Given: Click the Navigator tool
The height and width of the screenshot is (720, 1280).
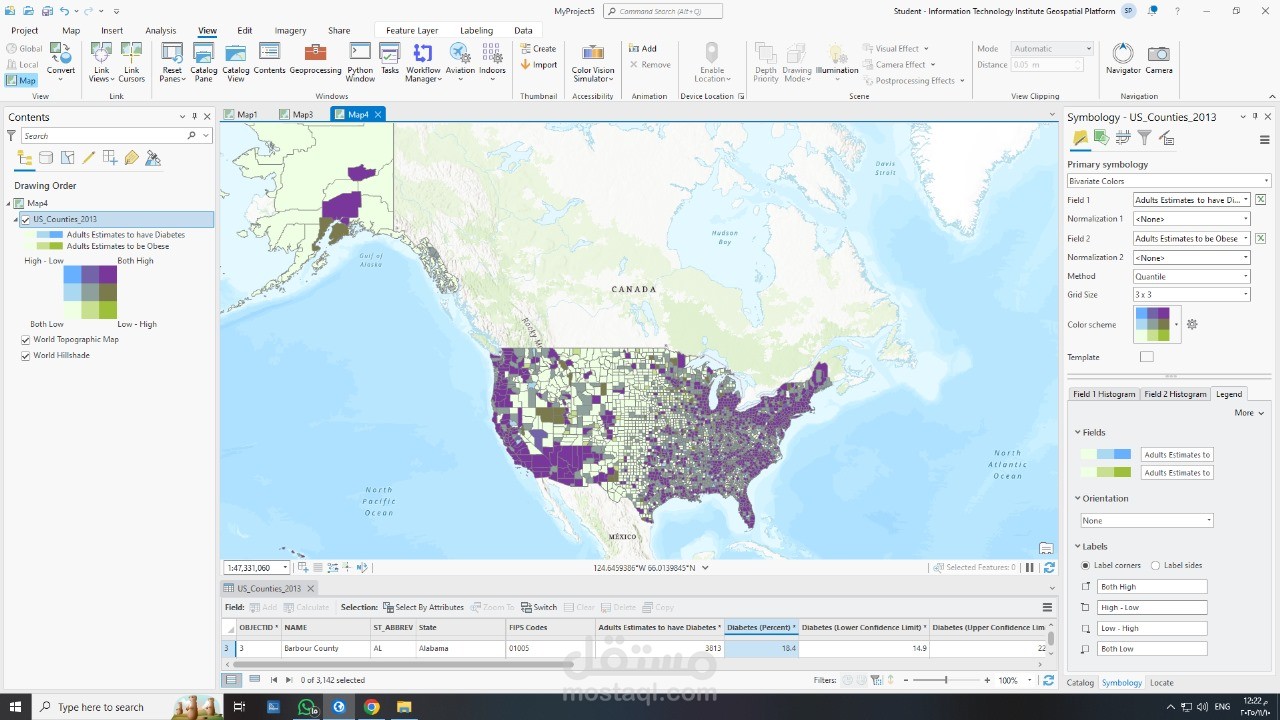Looking at the screenshot, I should (1123, 58).
